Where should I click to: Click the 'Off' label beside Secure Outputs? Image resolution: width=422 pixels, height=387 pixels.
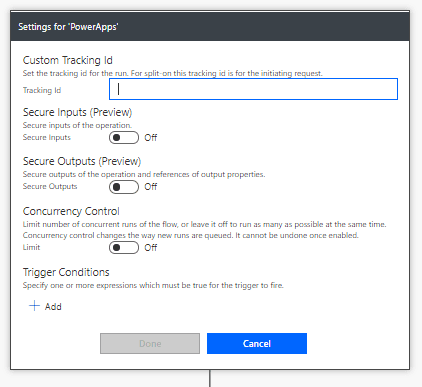(x=151, y=187)
